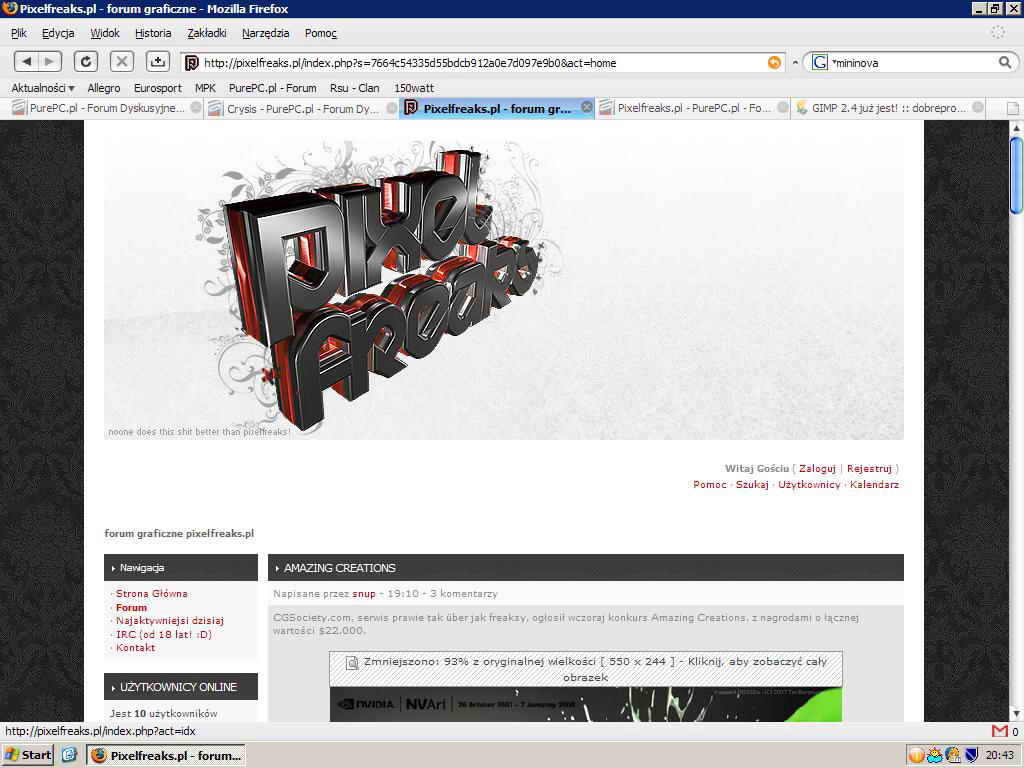Click the tray-with-arrow toolbar button beside Stop
Screen dimensions: 1024x768
click(x=157, y=62)
